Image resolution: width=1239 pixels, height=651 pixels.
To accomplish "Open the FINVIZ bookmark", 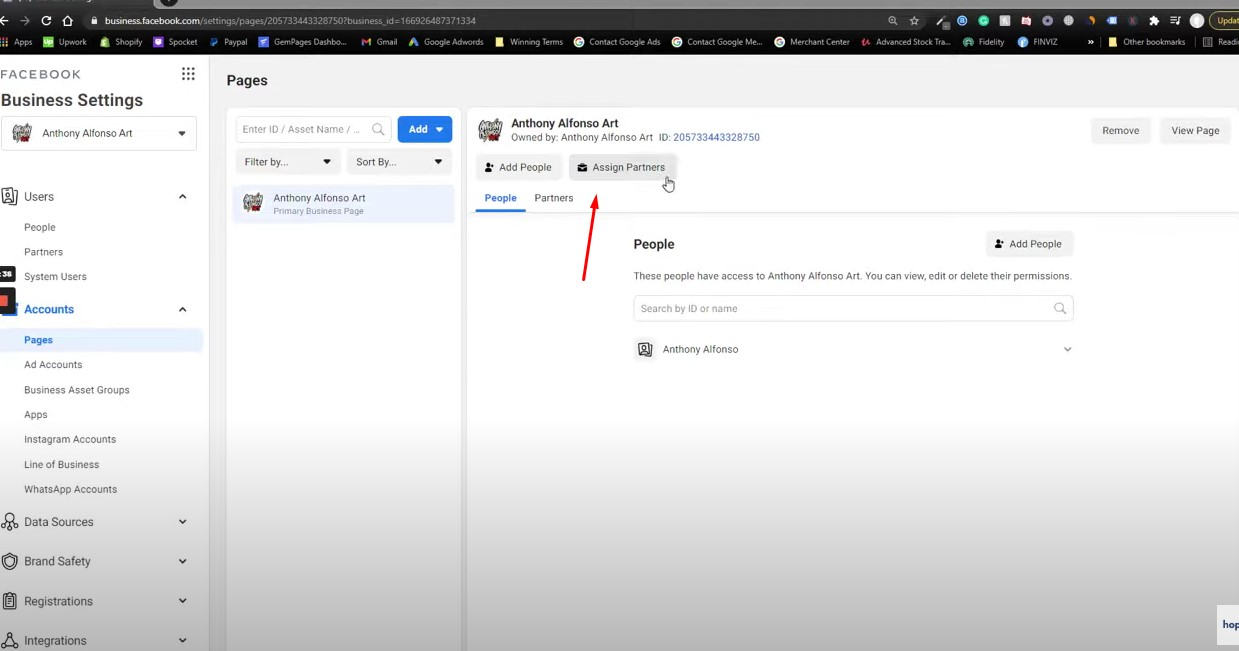I will click(x=1038, y=42).
